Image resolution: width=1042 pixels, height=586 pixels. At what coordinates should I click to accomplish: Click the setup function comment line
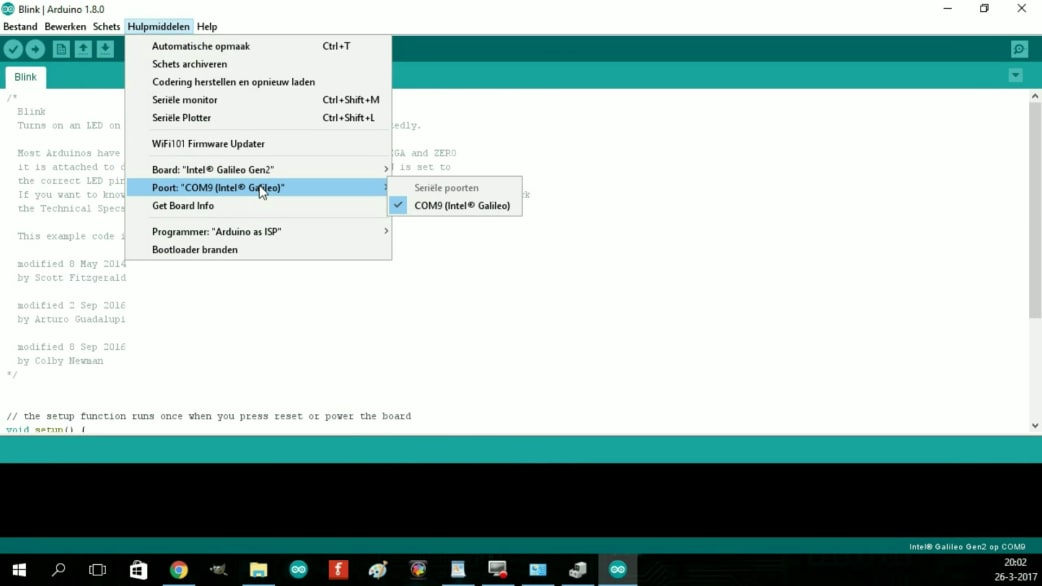pyautogui.click(x=209, y=416)
